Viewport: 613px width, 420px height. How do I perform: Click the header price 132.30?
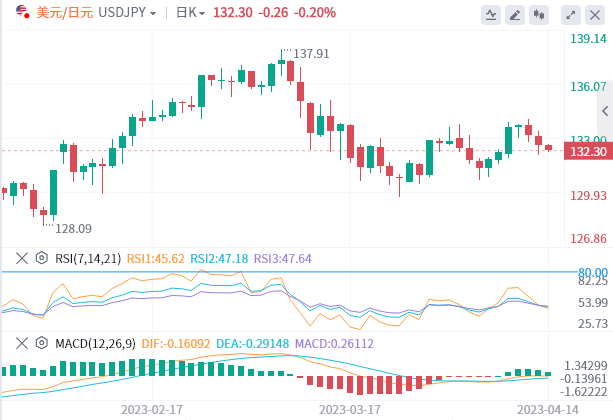click(233, 13)
